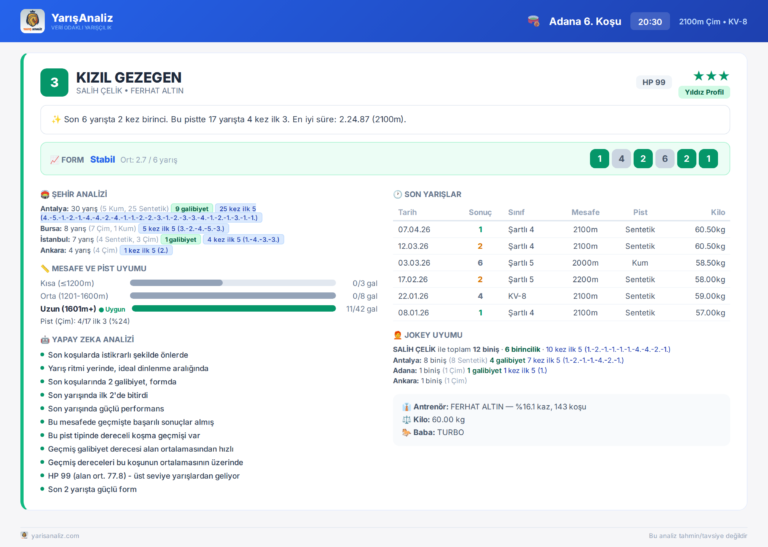Click SALİH ÇELİK • FERHAT ALTIN subtitle
Viewport: 768px width, 547px height.
[130, 91]
